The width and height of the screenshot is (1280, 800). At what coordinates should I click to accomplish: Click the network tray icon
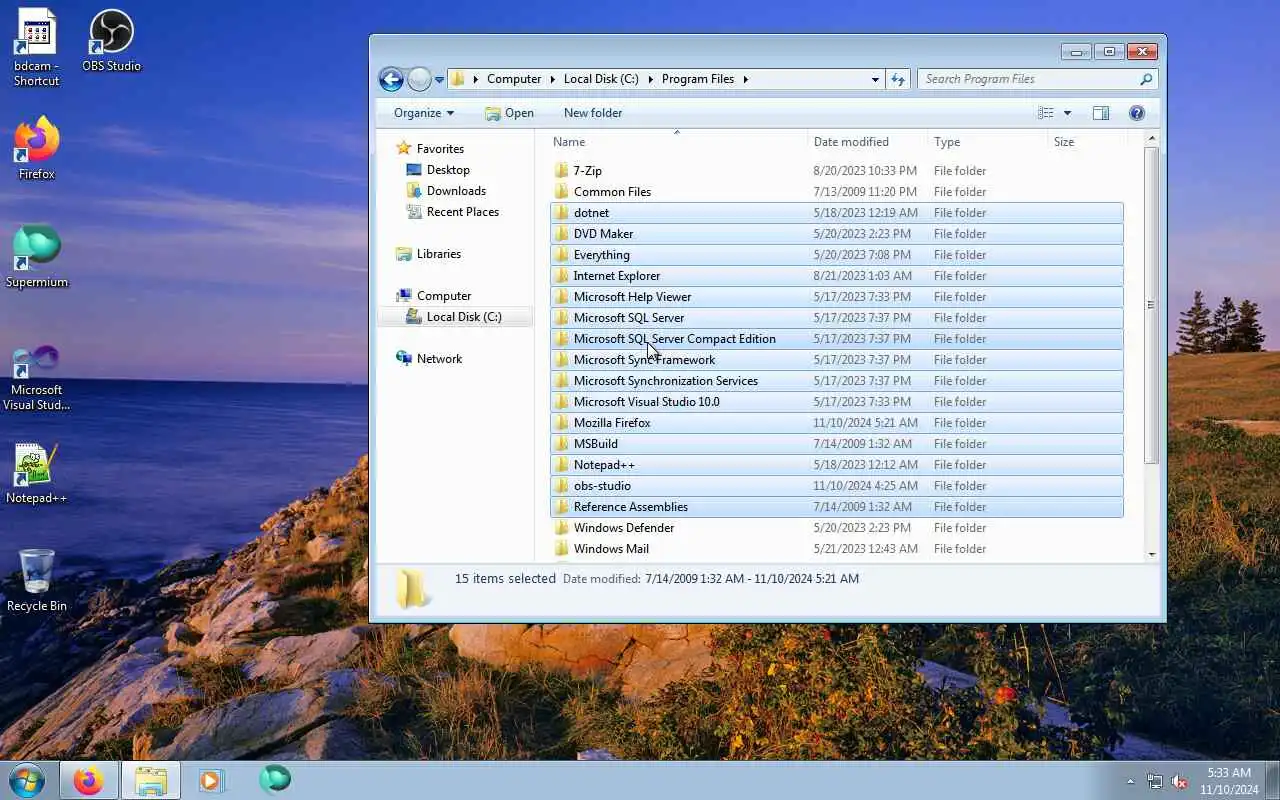click(1155, 781)
